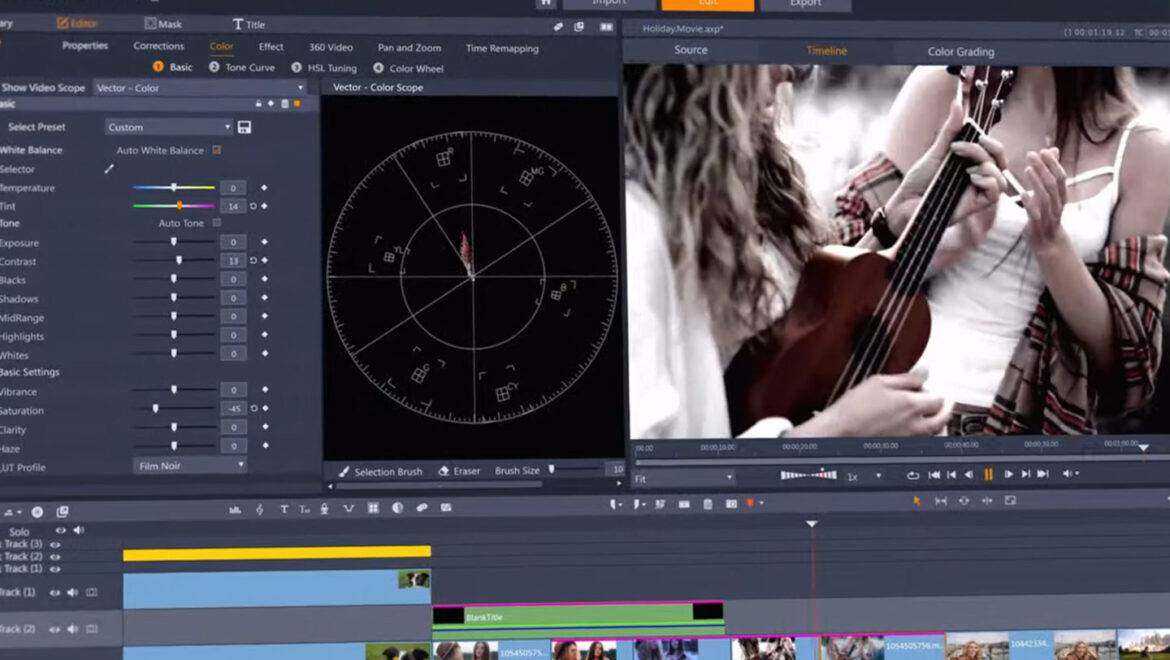Click the voice-over microphone icon
1170x660 pixels.
(x=325, y=508)
